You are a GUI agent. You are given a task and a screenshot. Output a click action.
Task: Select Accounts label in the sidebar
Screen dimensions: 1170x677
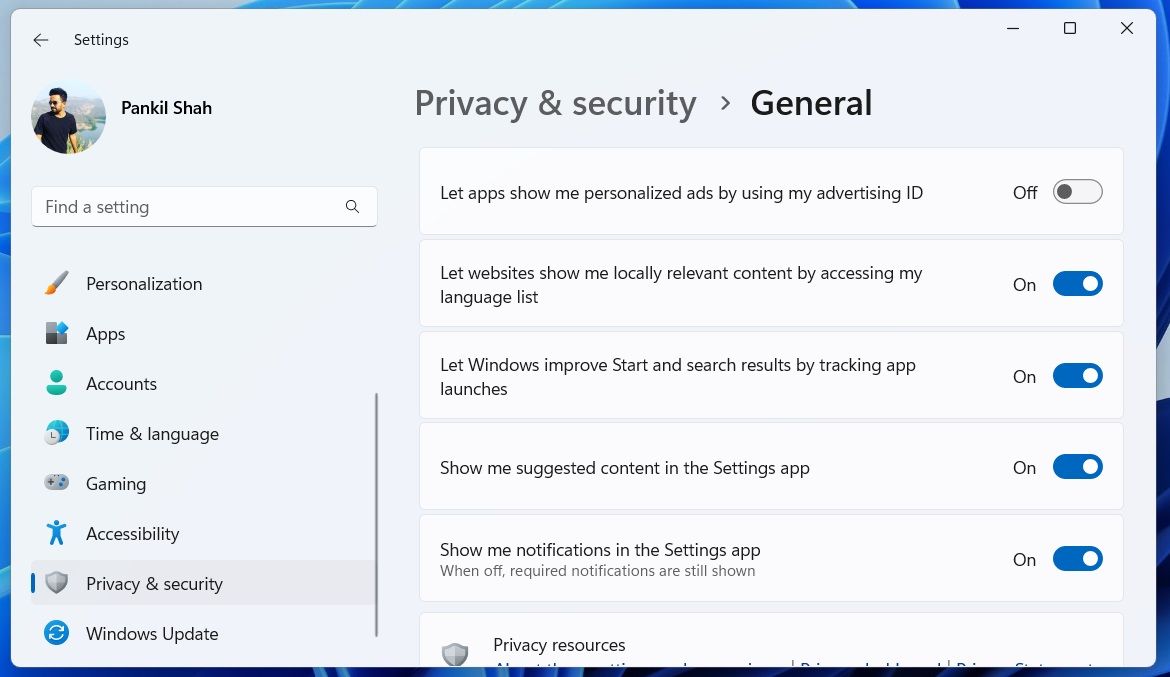click(x=122, y=384)
